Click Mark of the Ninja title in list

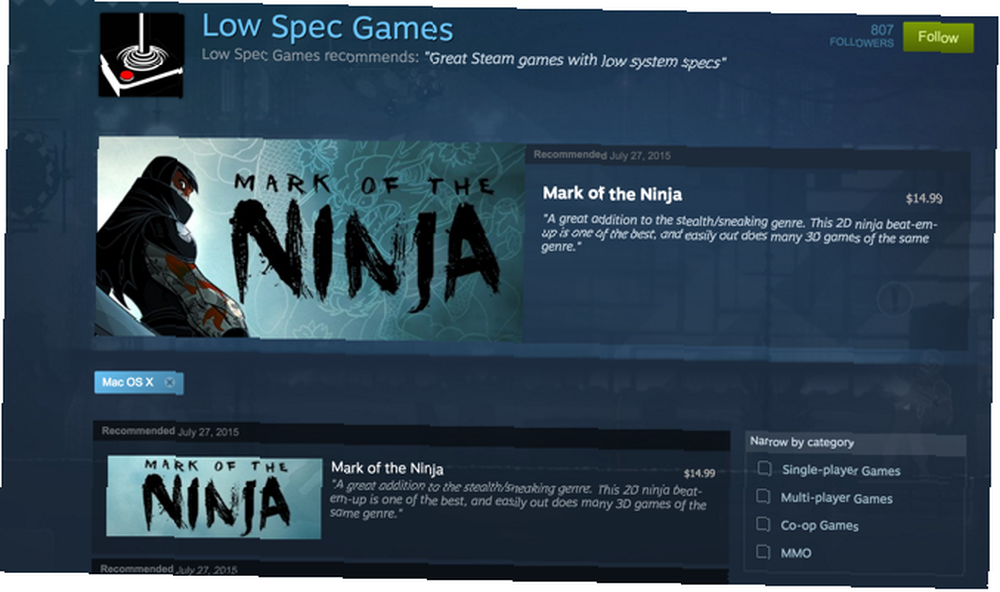[387, 468]
